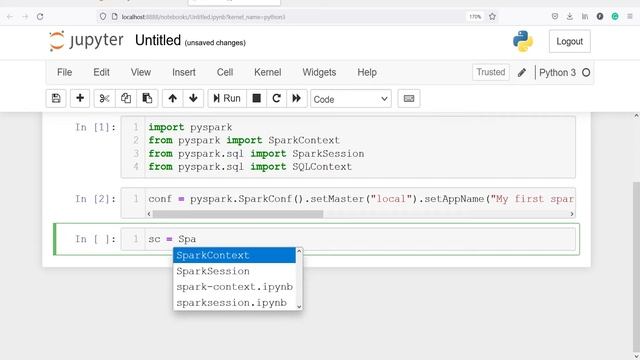640x360 pixels.
Task: Restart kernel and run all cells icon
Action: (x=297, y=98)
